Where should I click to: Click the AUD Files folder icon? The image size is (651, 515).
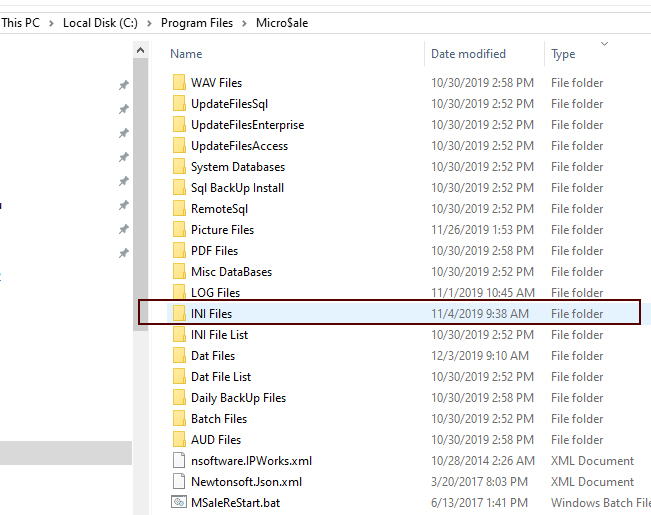[178, 440]
